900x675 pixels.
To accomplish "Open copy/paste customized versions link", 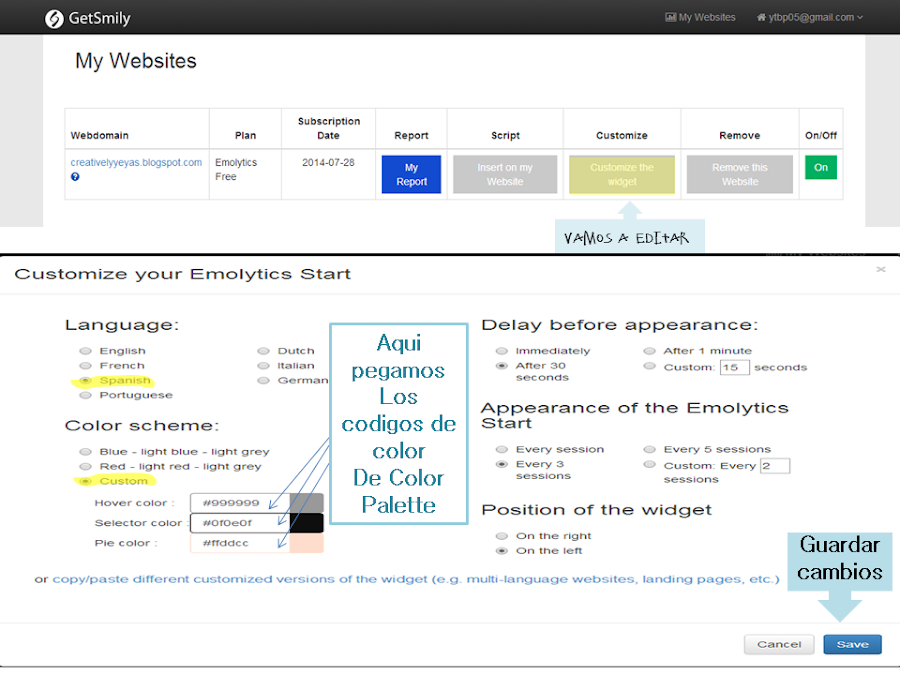I will pyautogui.click(x=416, y=579).
